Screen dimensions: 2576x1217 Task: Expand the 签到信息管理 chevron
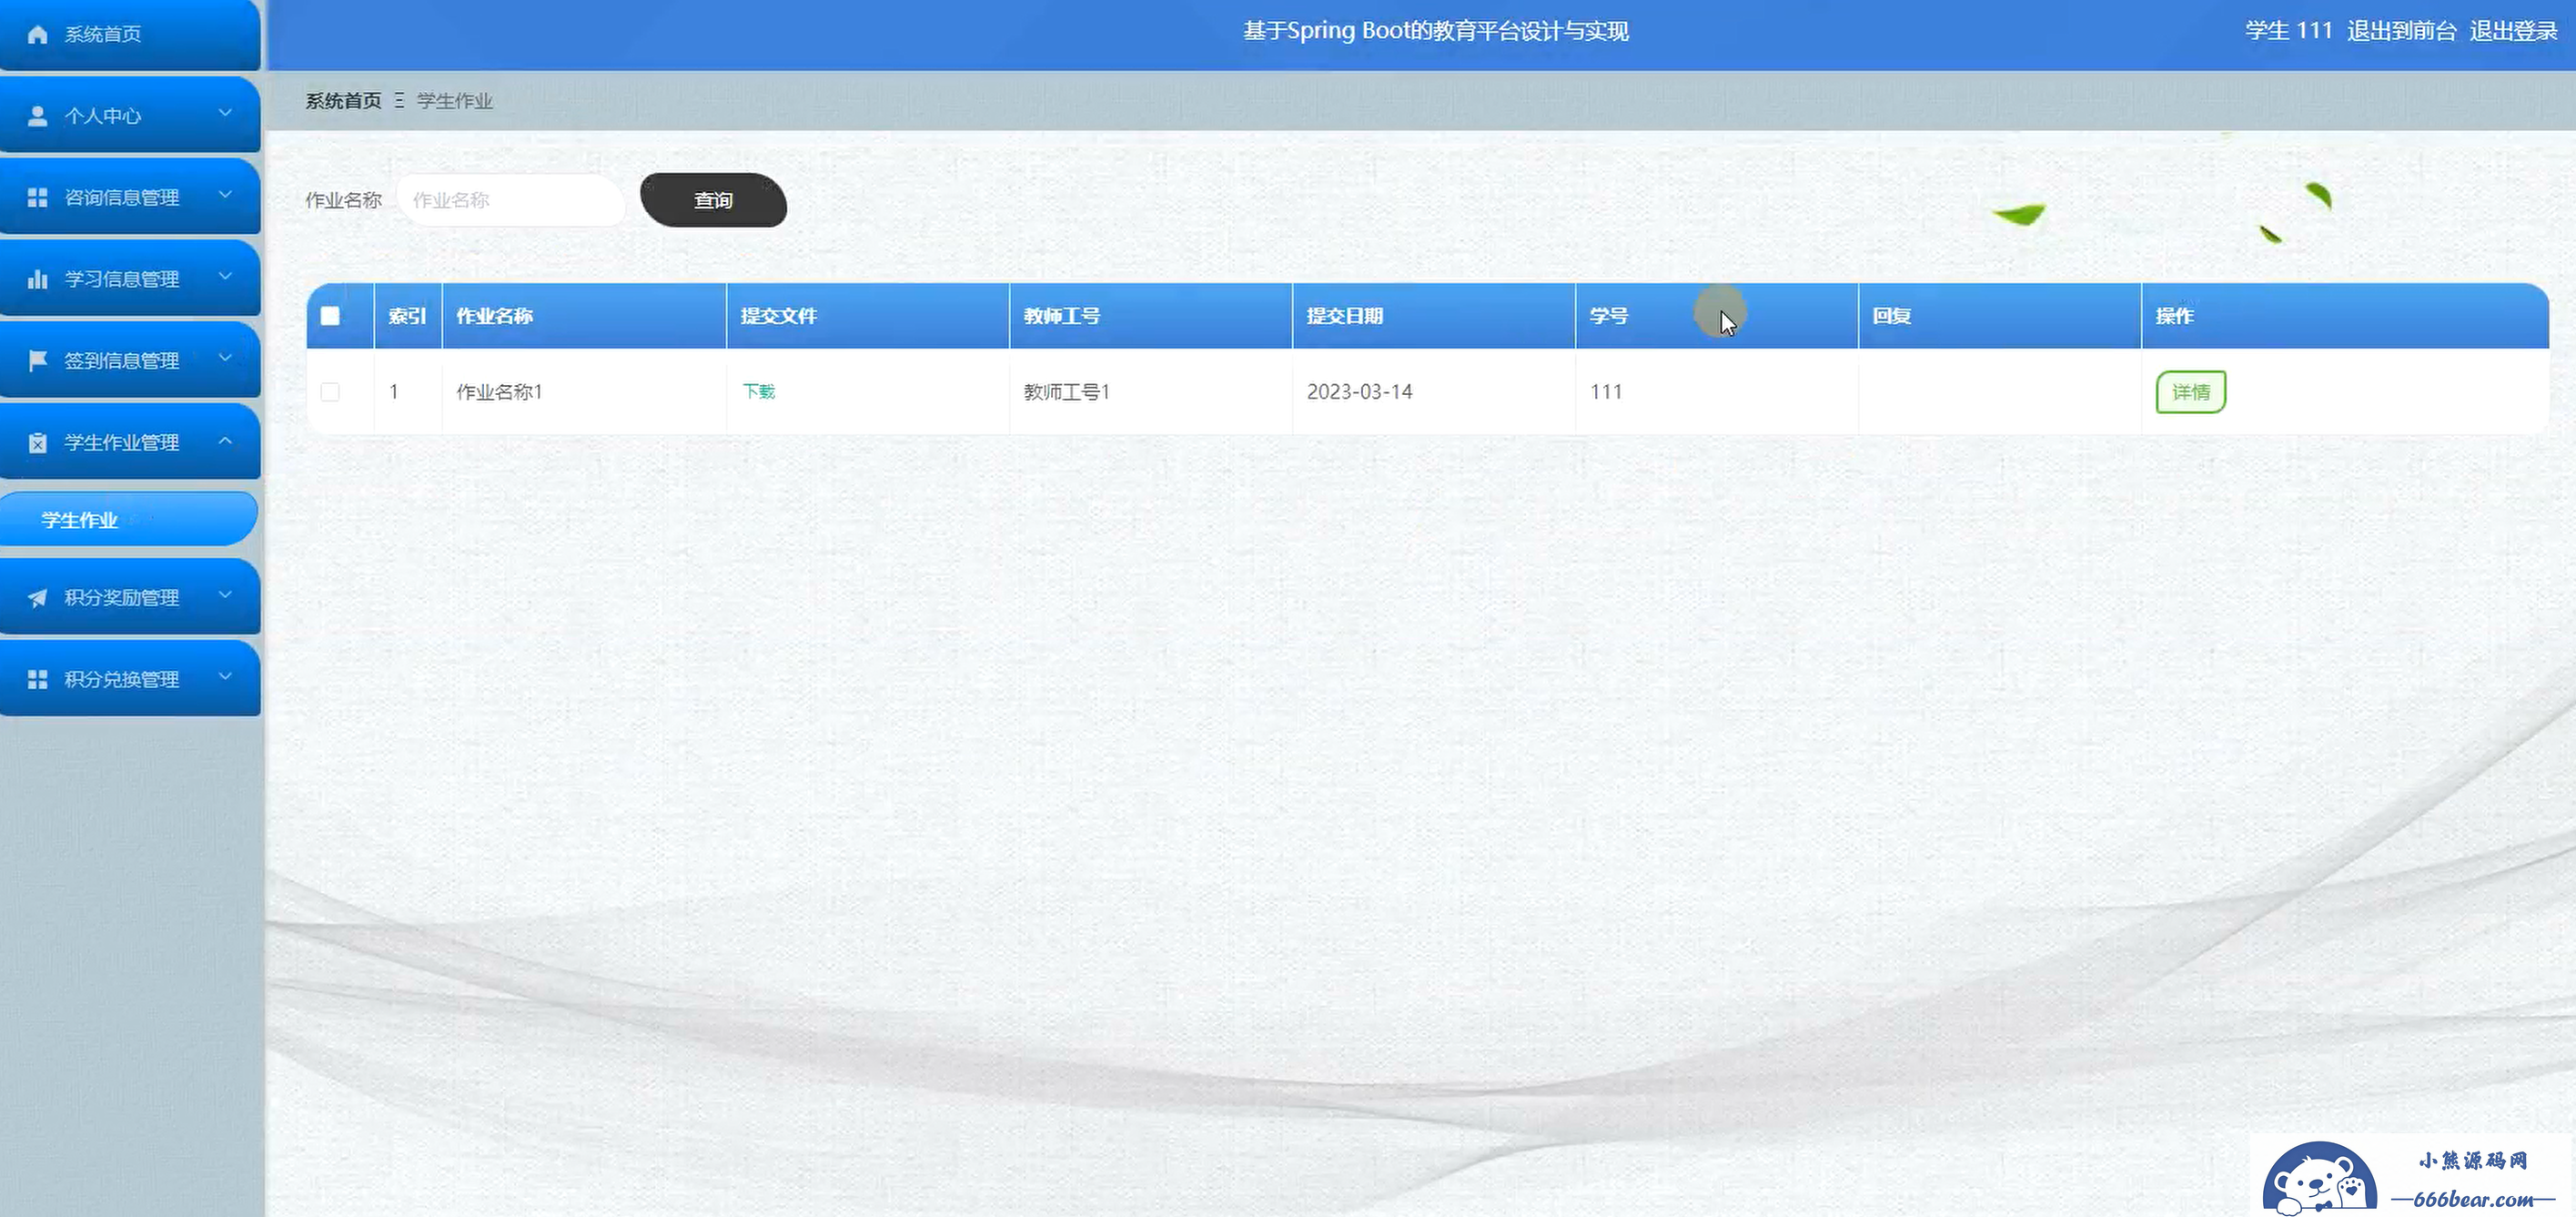point(225,359)
